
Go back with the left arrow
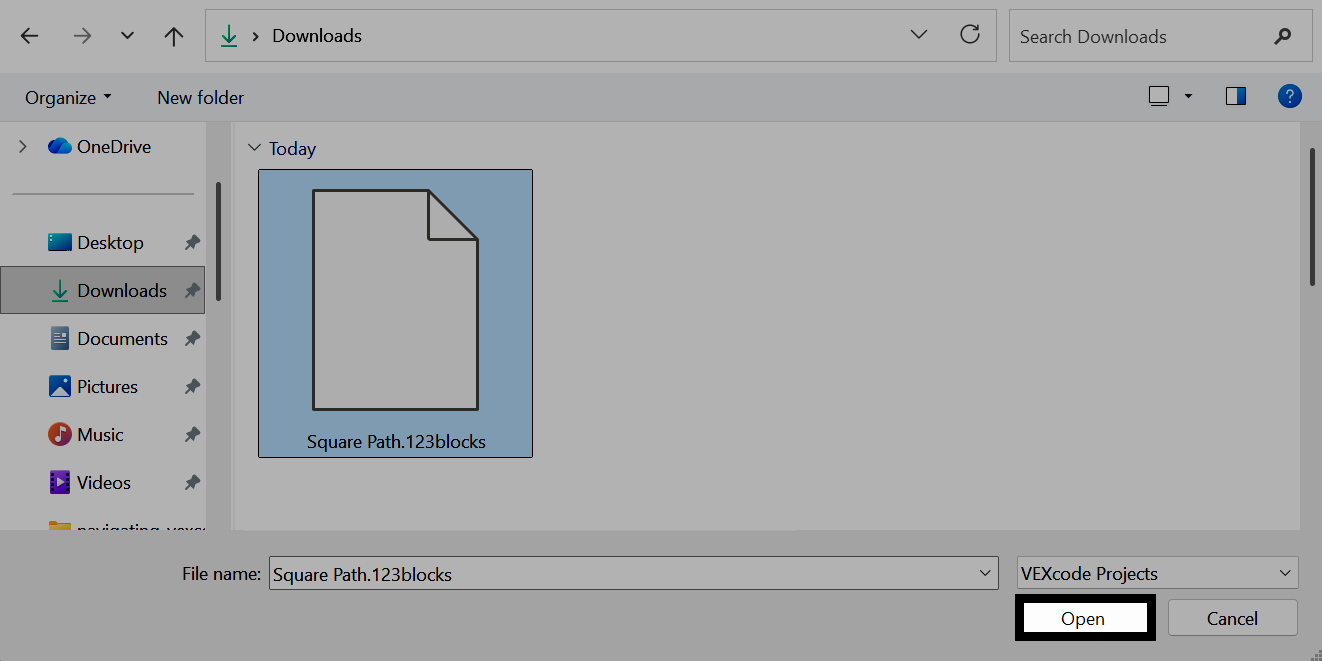(x=30, y=36)
